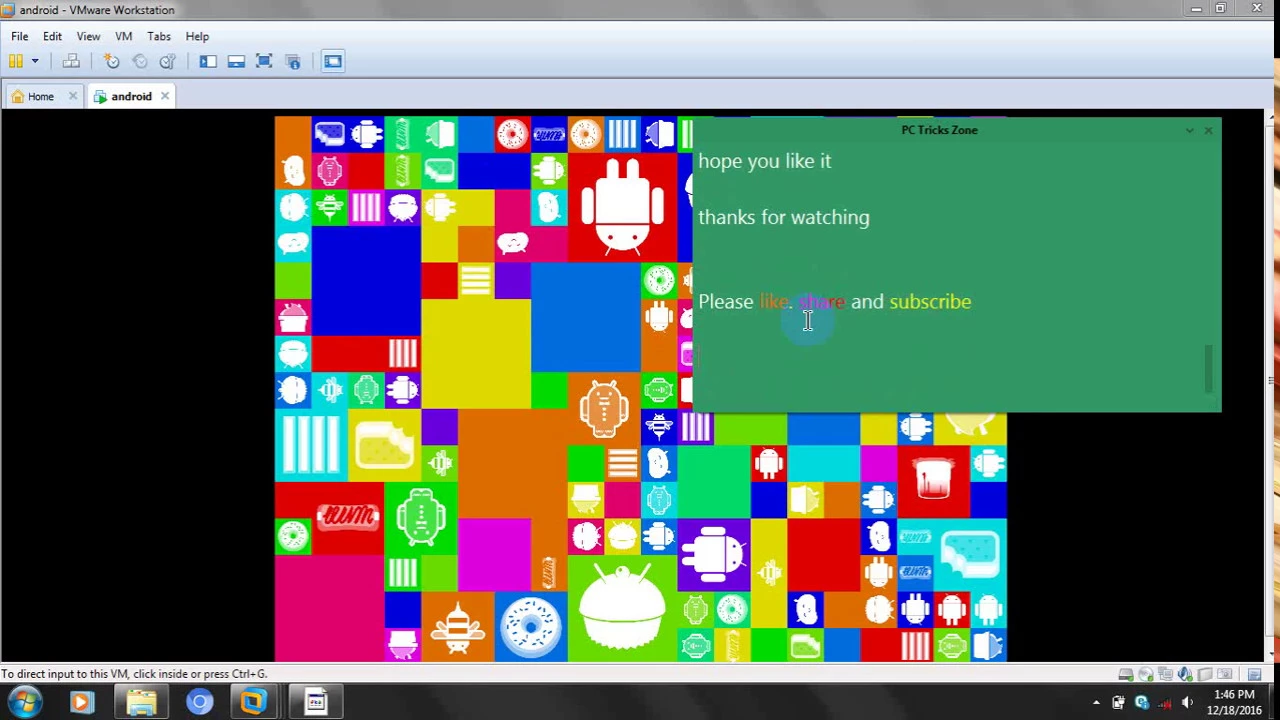Click the message log status icon
This screenshot has height=720, width=1280.
click(1255, 674)
